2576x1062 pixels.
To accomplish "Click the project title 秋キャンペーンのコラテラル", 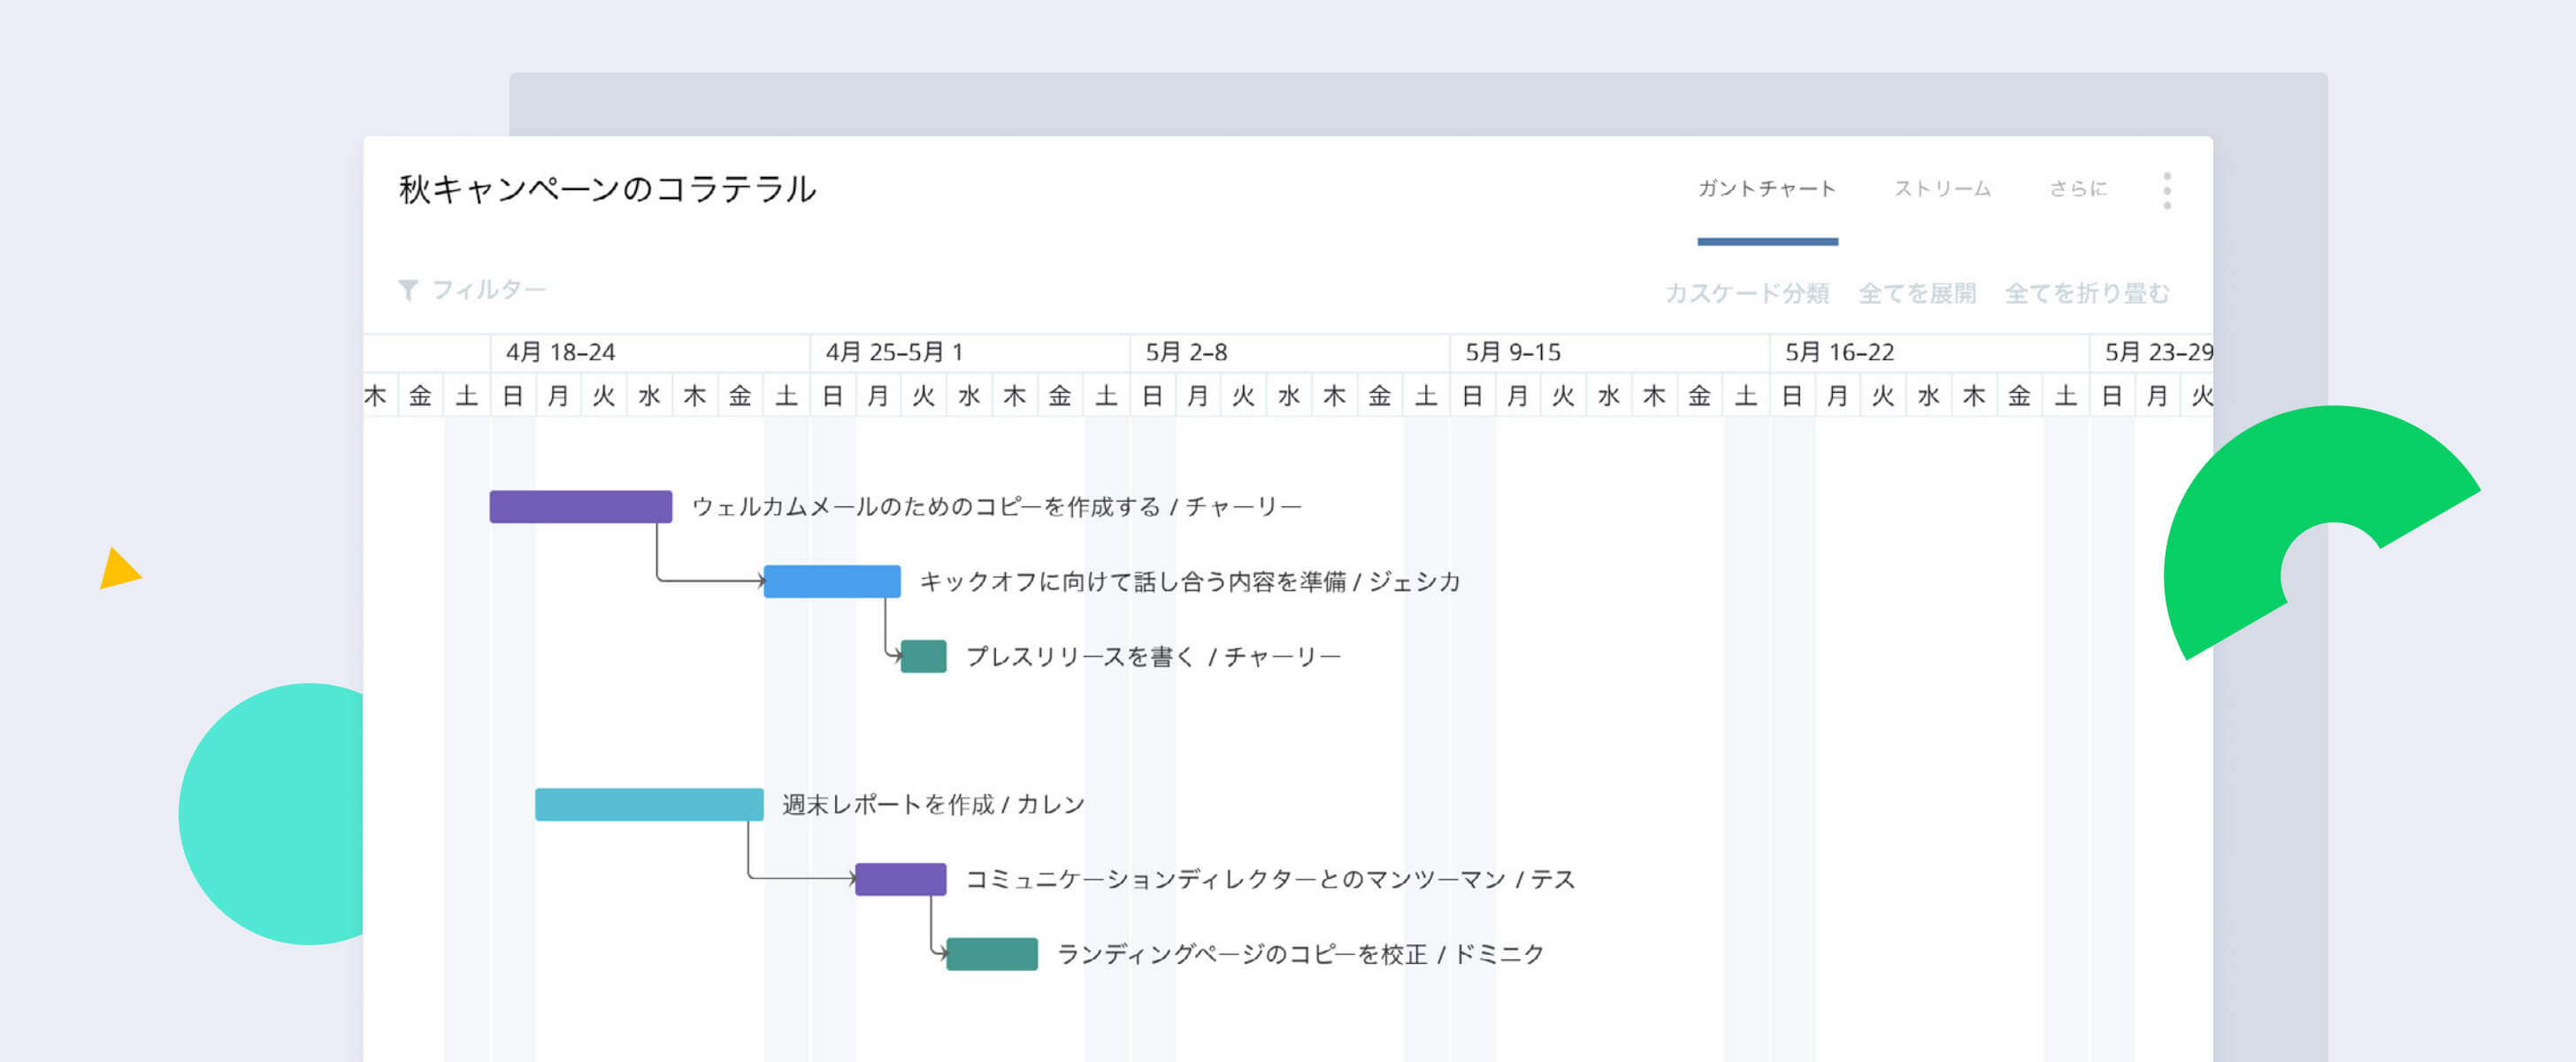I will click(607, 189).
